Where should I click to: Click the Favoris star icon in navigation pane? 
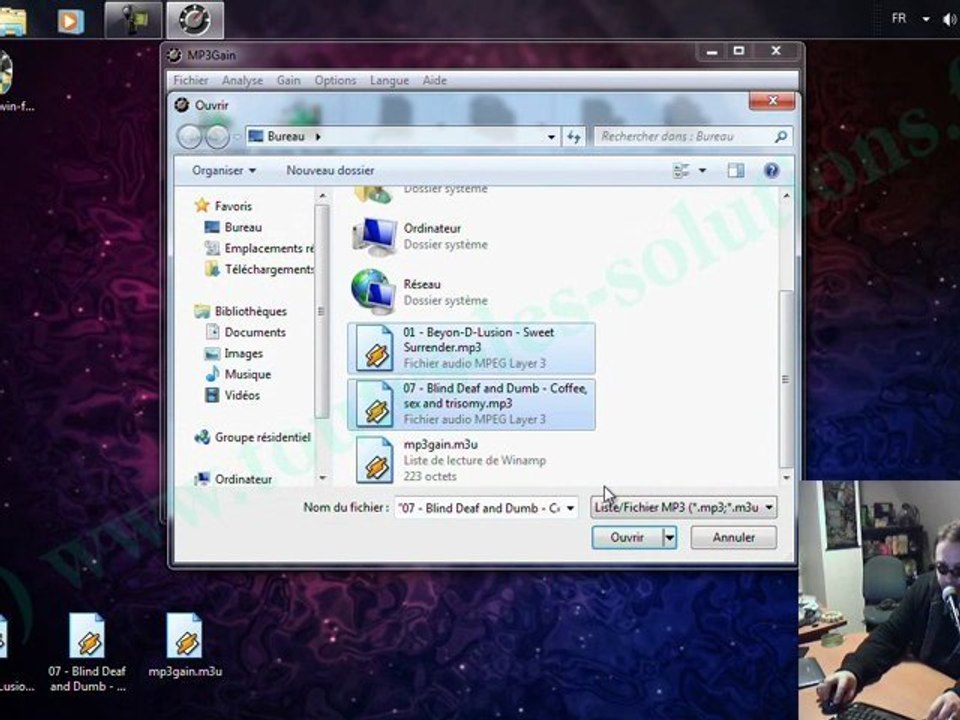pos(201,206)
